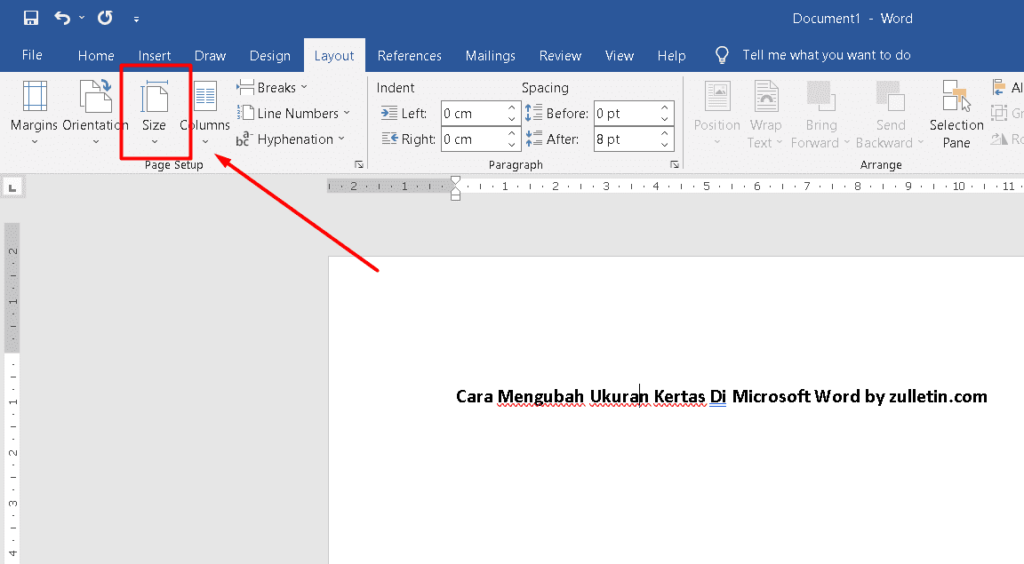Open the Margins page setup tool
The height and width of the screenshot is (564, 1024).
(x=34, y=110)
